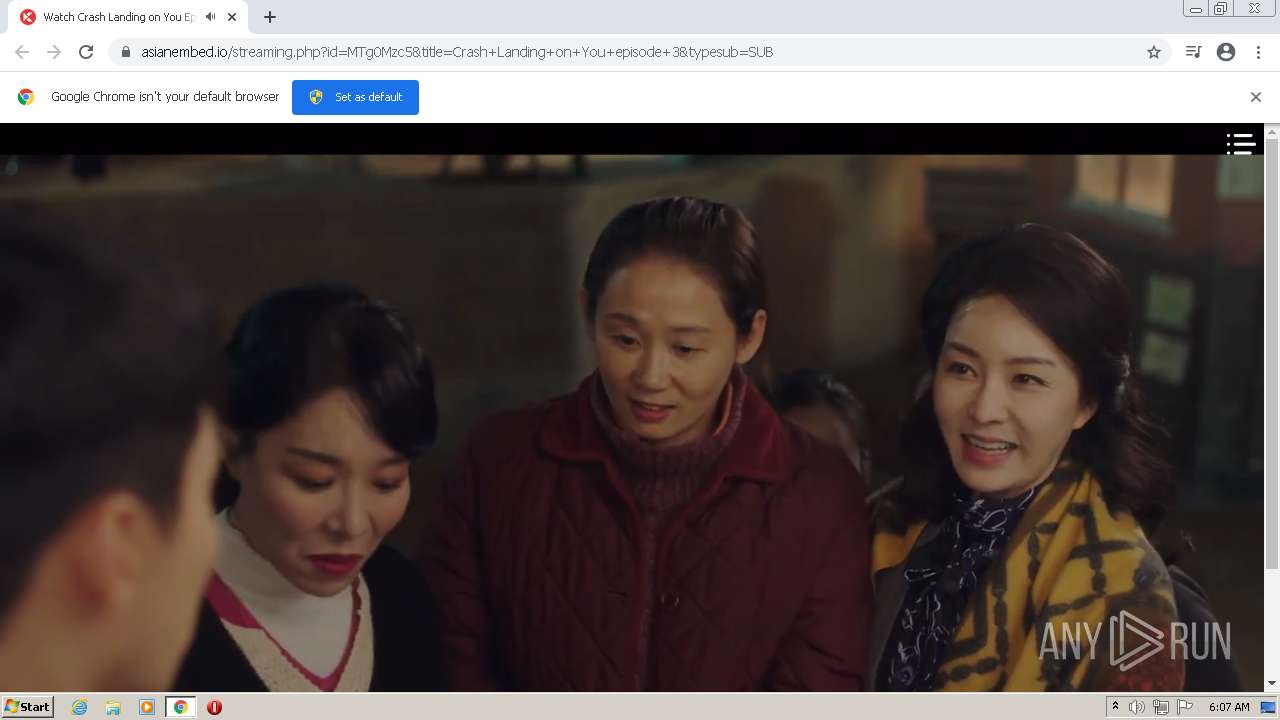Go back to the previous page
This screenshot has width=1280, height=720.
point(22,52)
